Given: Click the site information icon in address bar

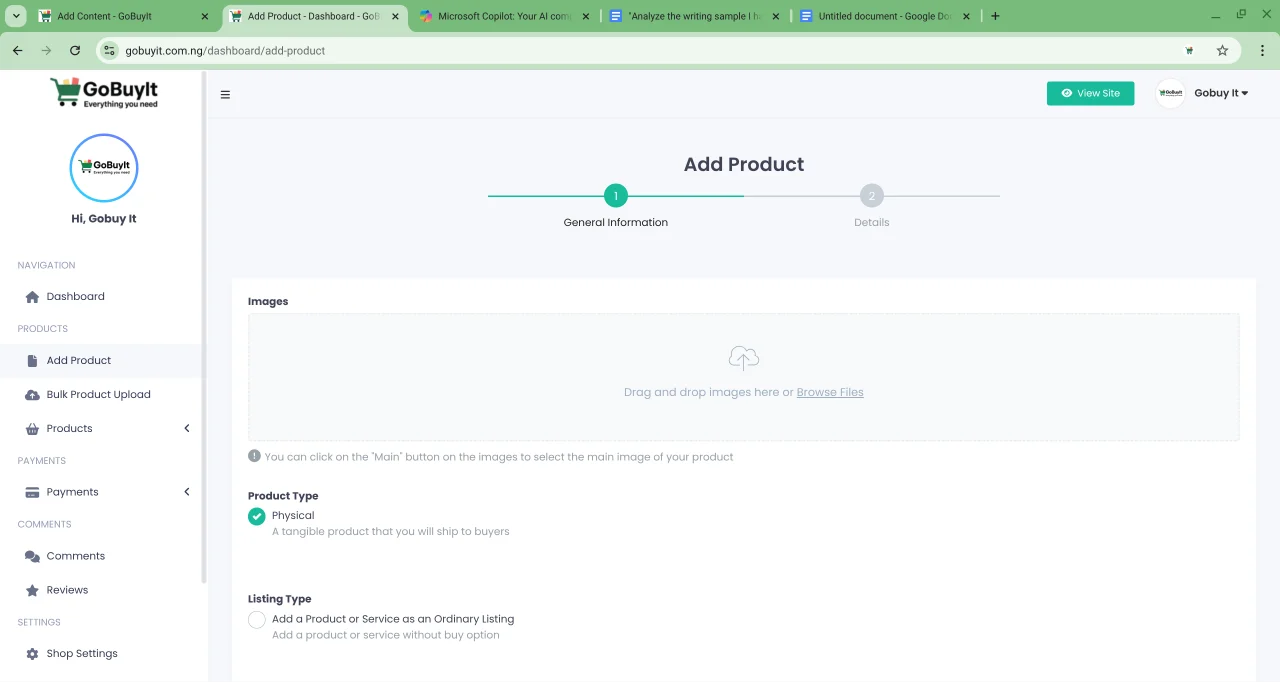Looking at the screenshot, I should tap(110, 50).
